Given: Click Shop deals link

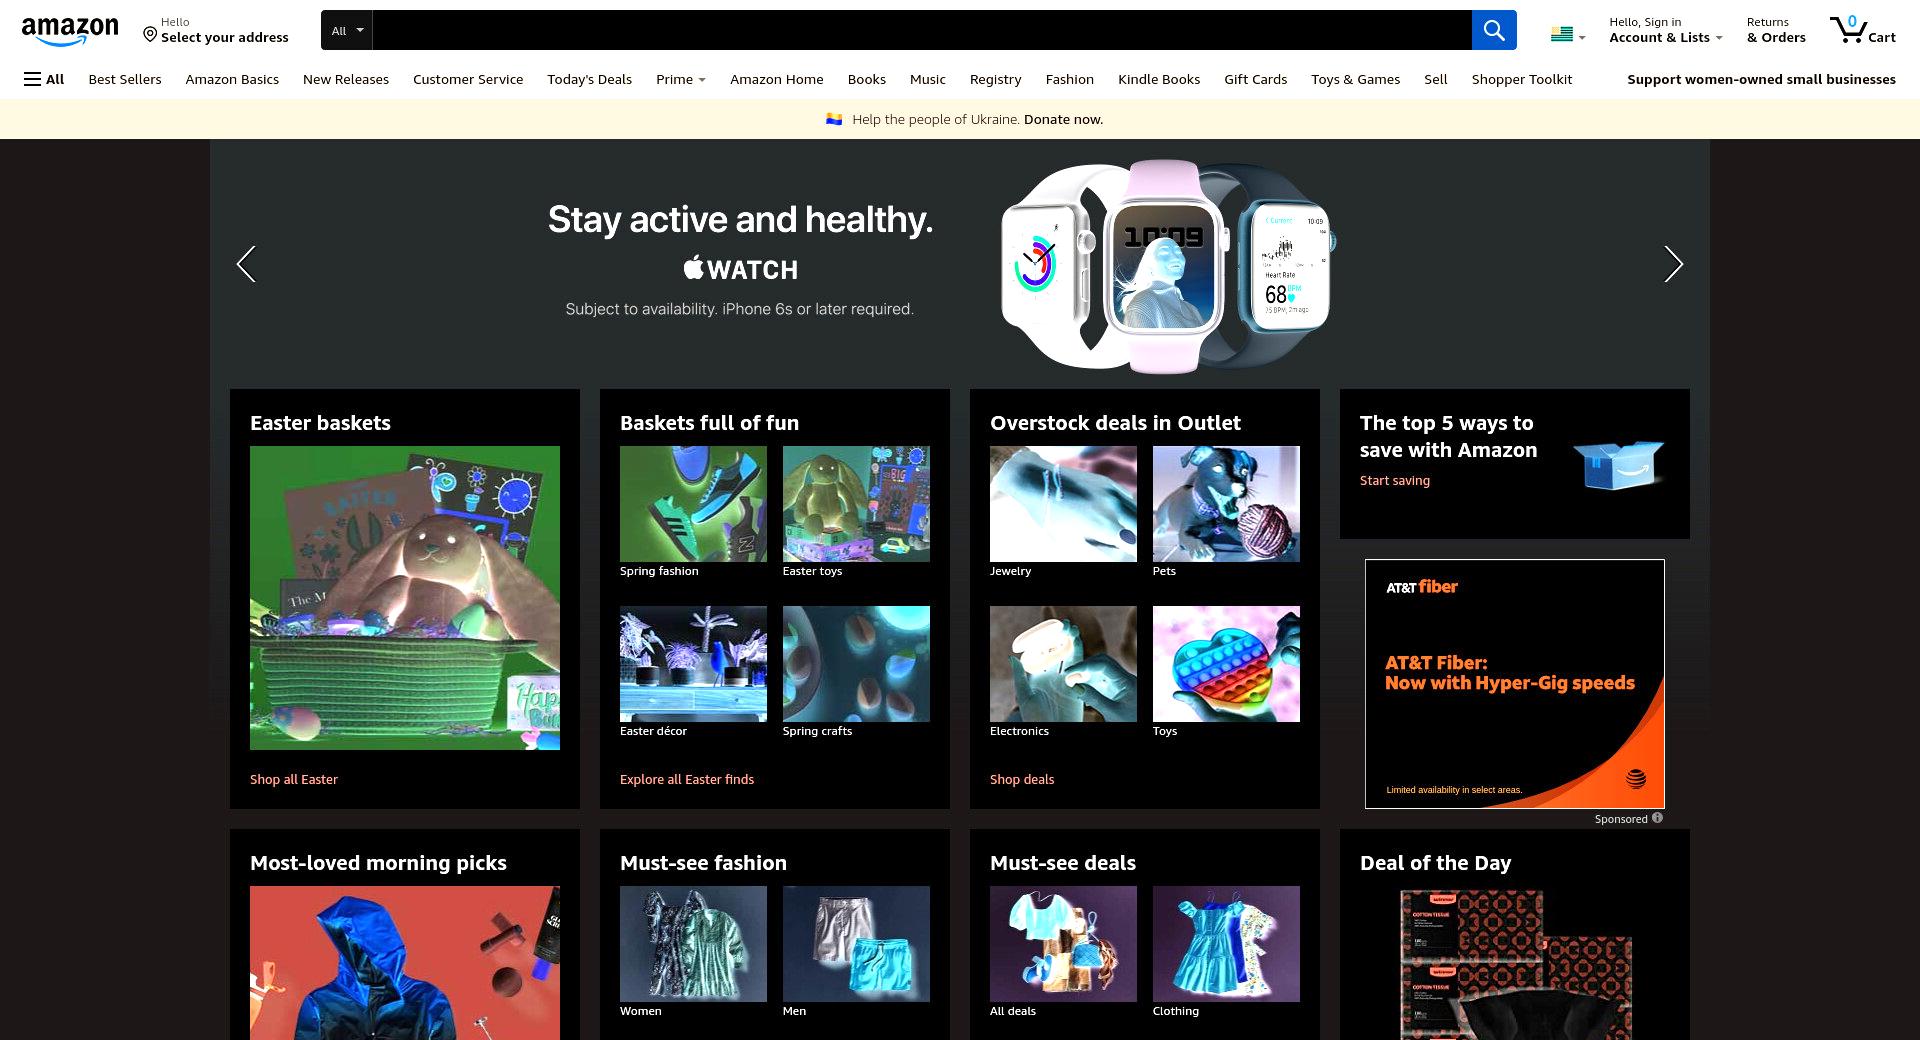Looking at the screenshot, I should coord(1022,779).
